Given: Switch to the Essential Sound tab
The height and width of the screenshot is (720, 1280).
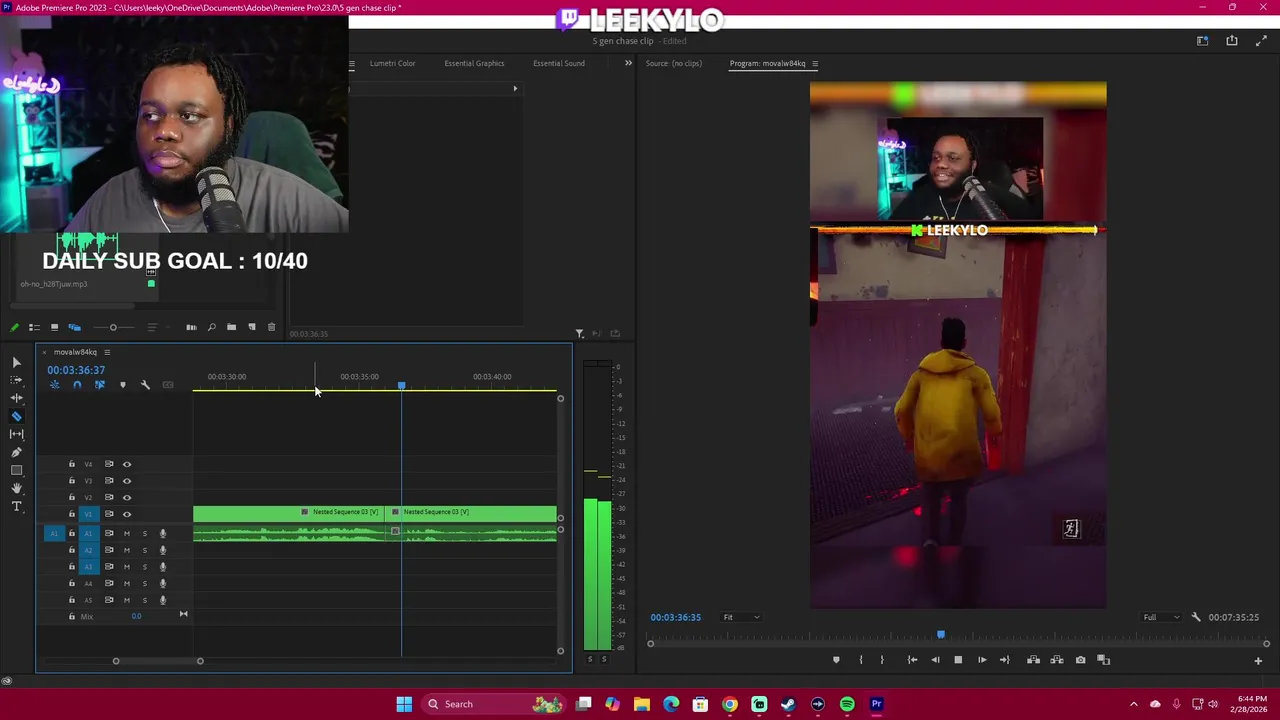Looking at the screenshot, I should 558,63.
